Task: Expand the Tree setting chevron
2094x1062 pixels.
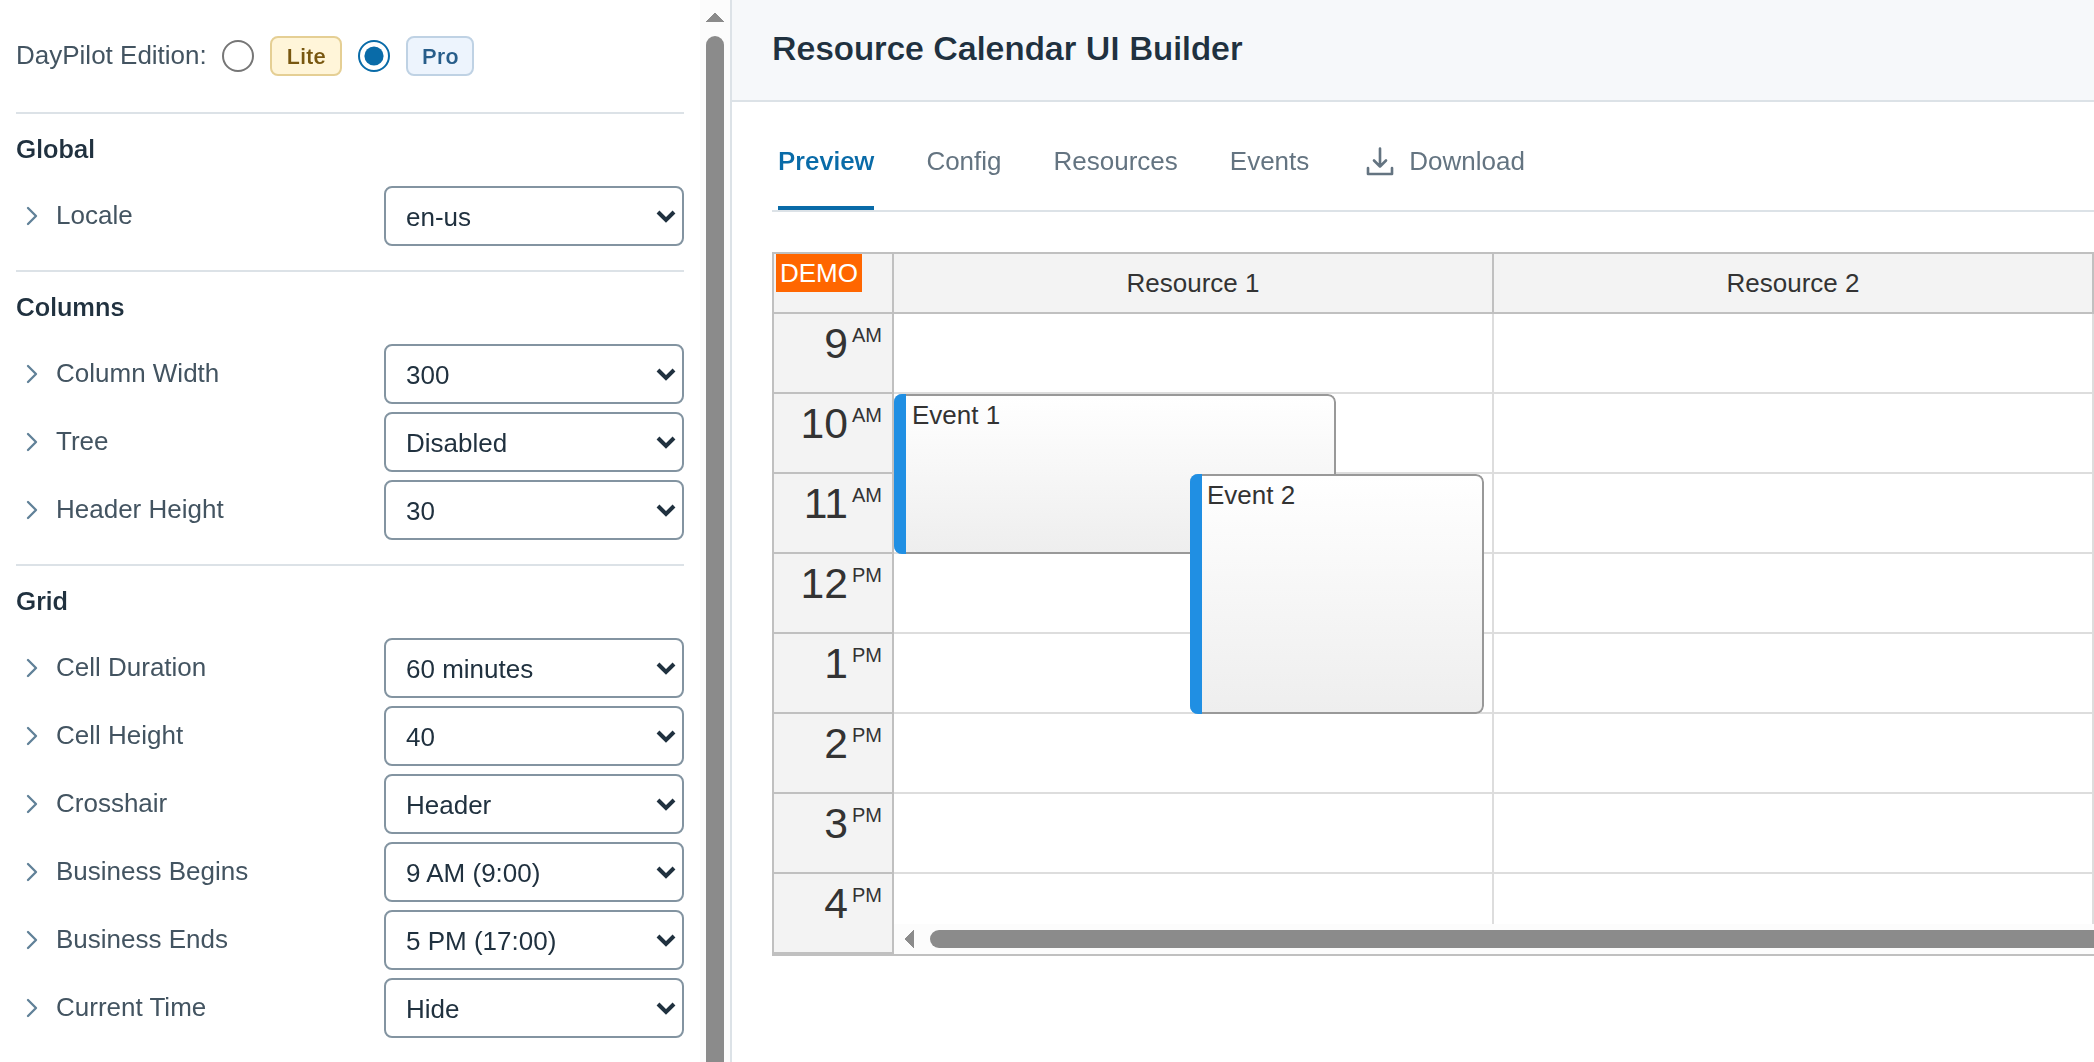Action: [x=32, y=442]
